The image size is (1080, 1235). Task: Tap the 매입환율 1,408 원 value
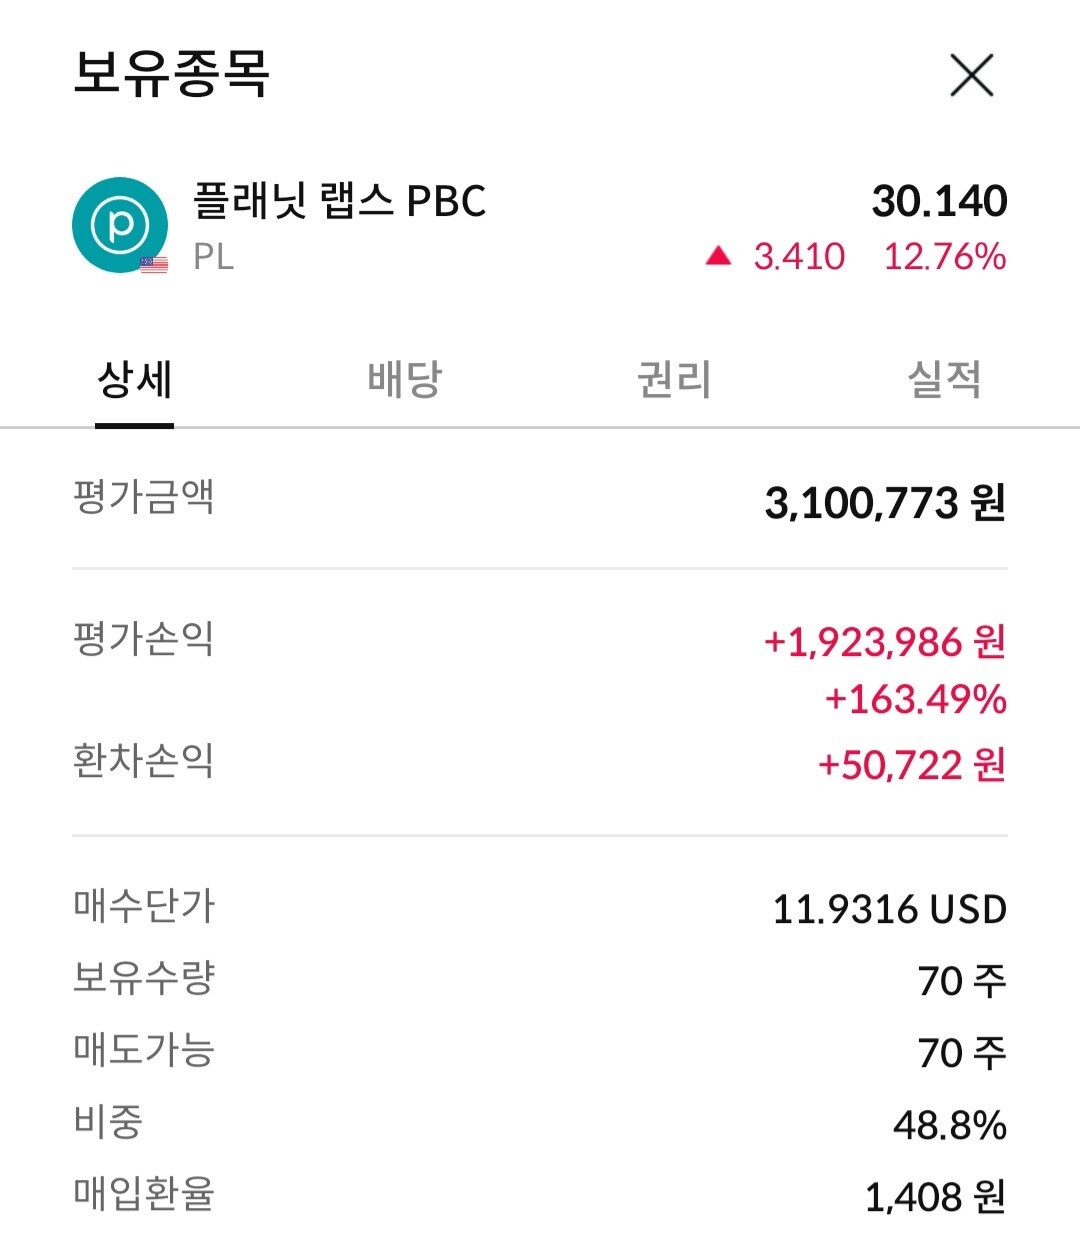934,1197
